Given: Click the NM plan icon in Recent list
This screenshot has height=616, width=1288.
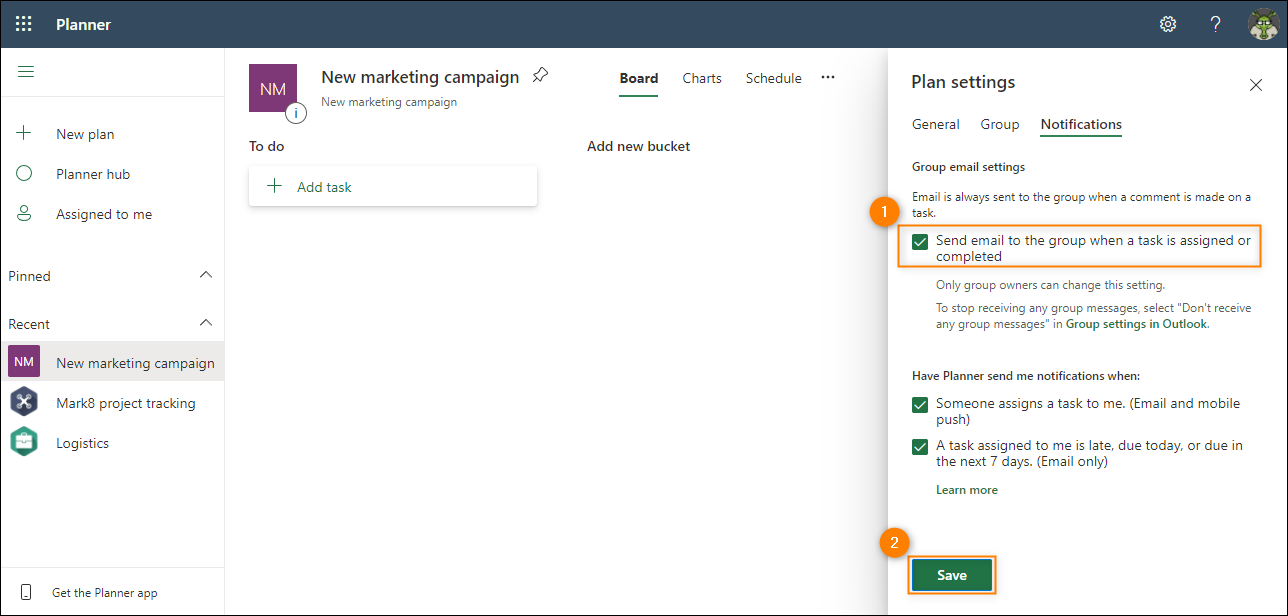Looking at the screenshot, I should (24, 362).
